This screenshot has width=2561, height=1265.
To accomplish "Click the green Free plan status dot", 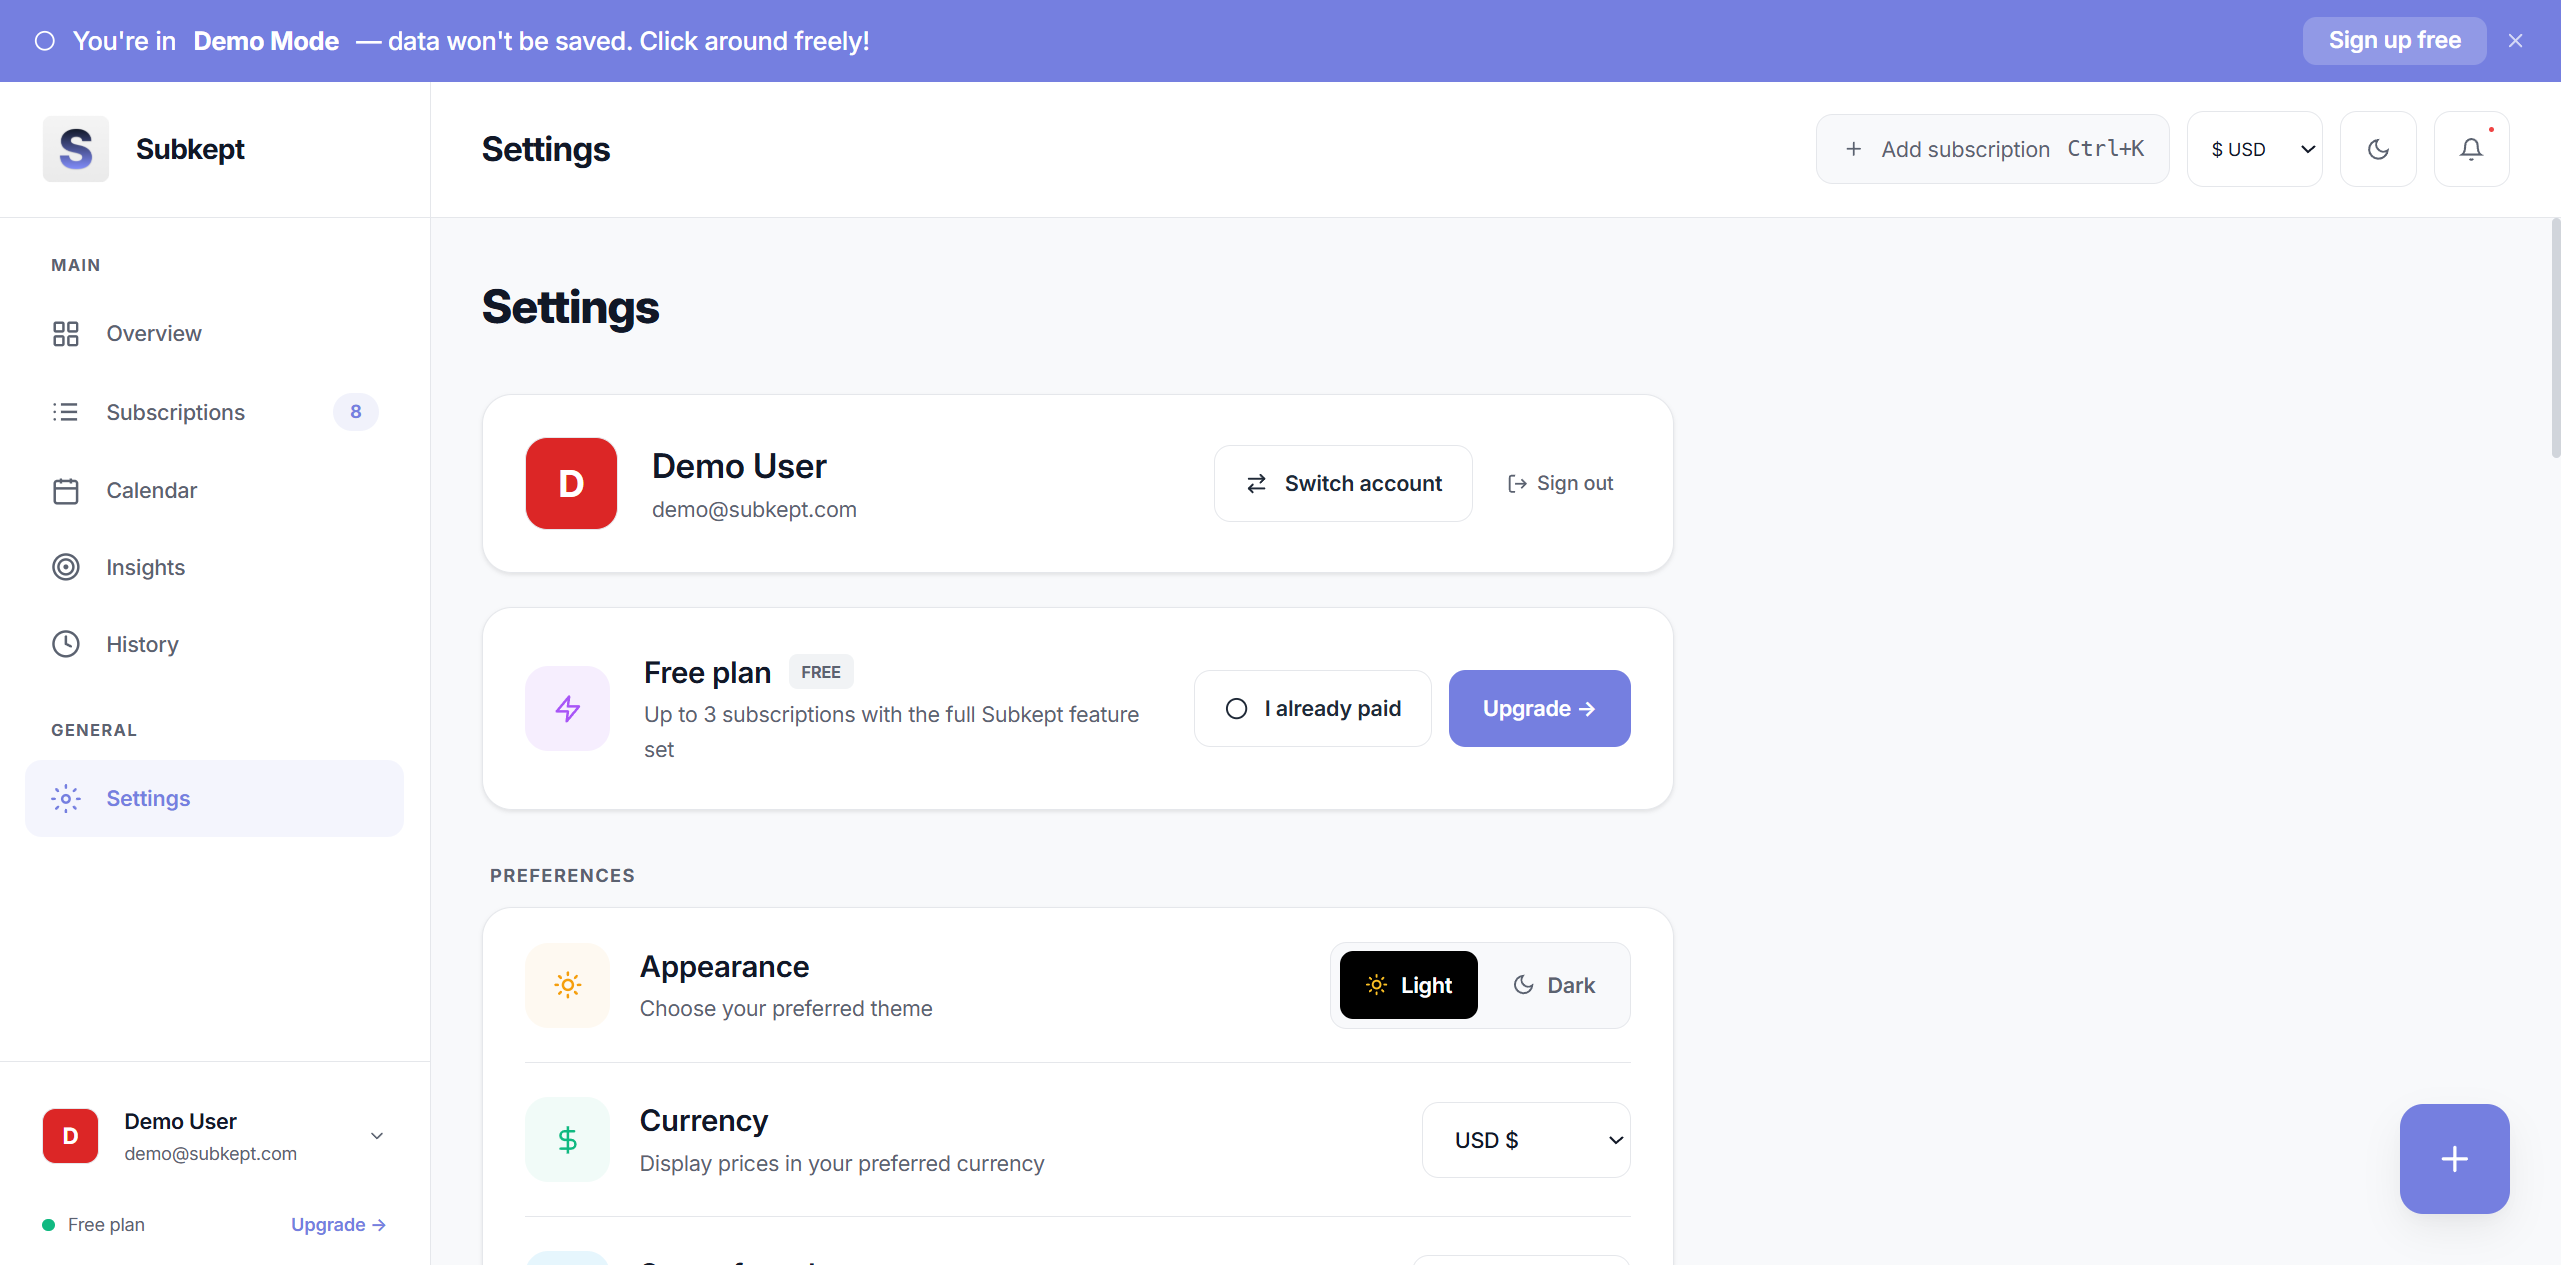I will [x=48, y=1225].
